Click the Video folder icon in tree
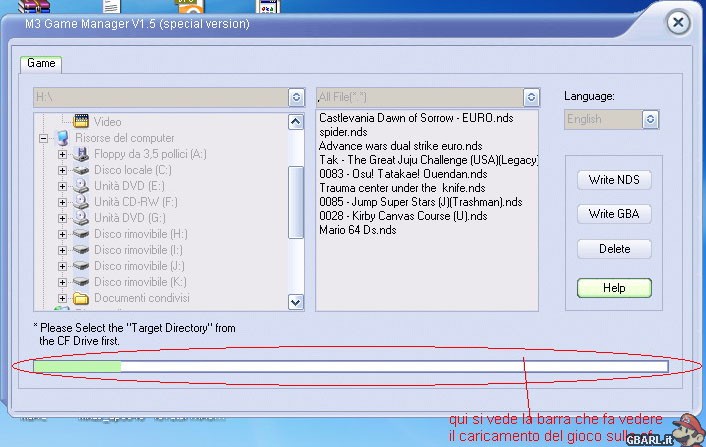 pyautogui.click(x=81, y=121)
